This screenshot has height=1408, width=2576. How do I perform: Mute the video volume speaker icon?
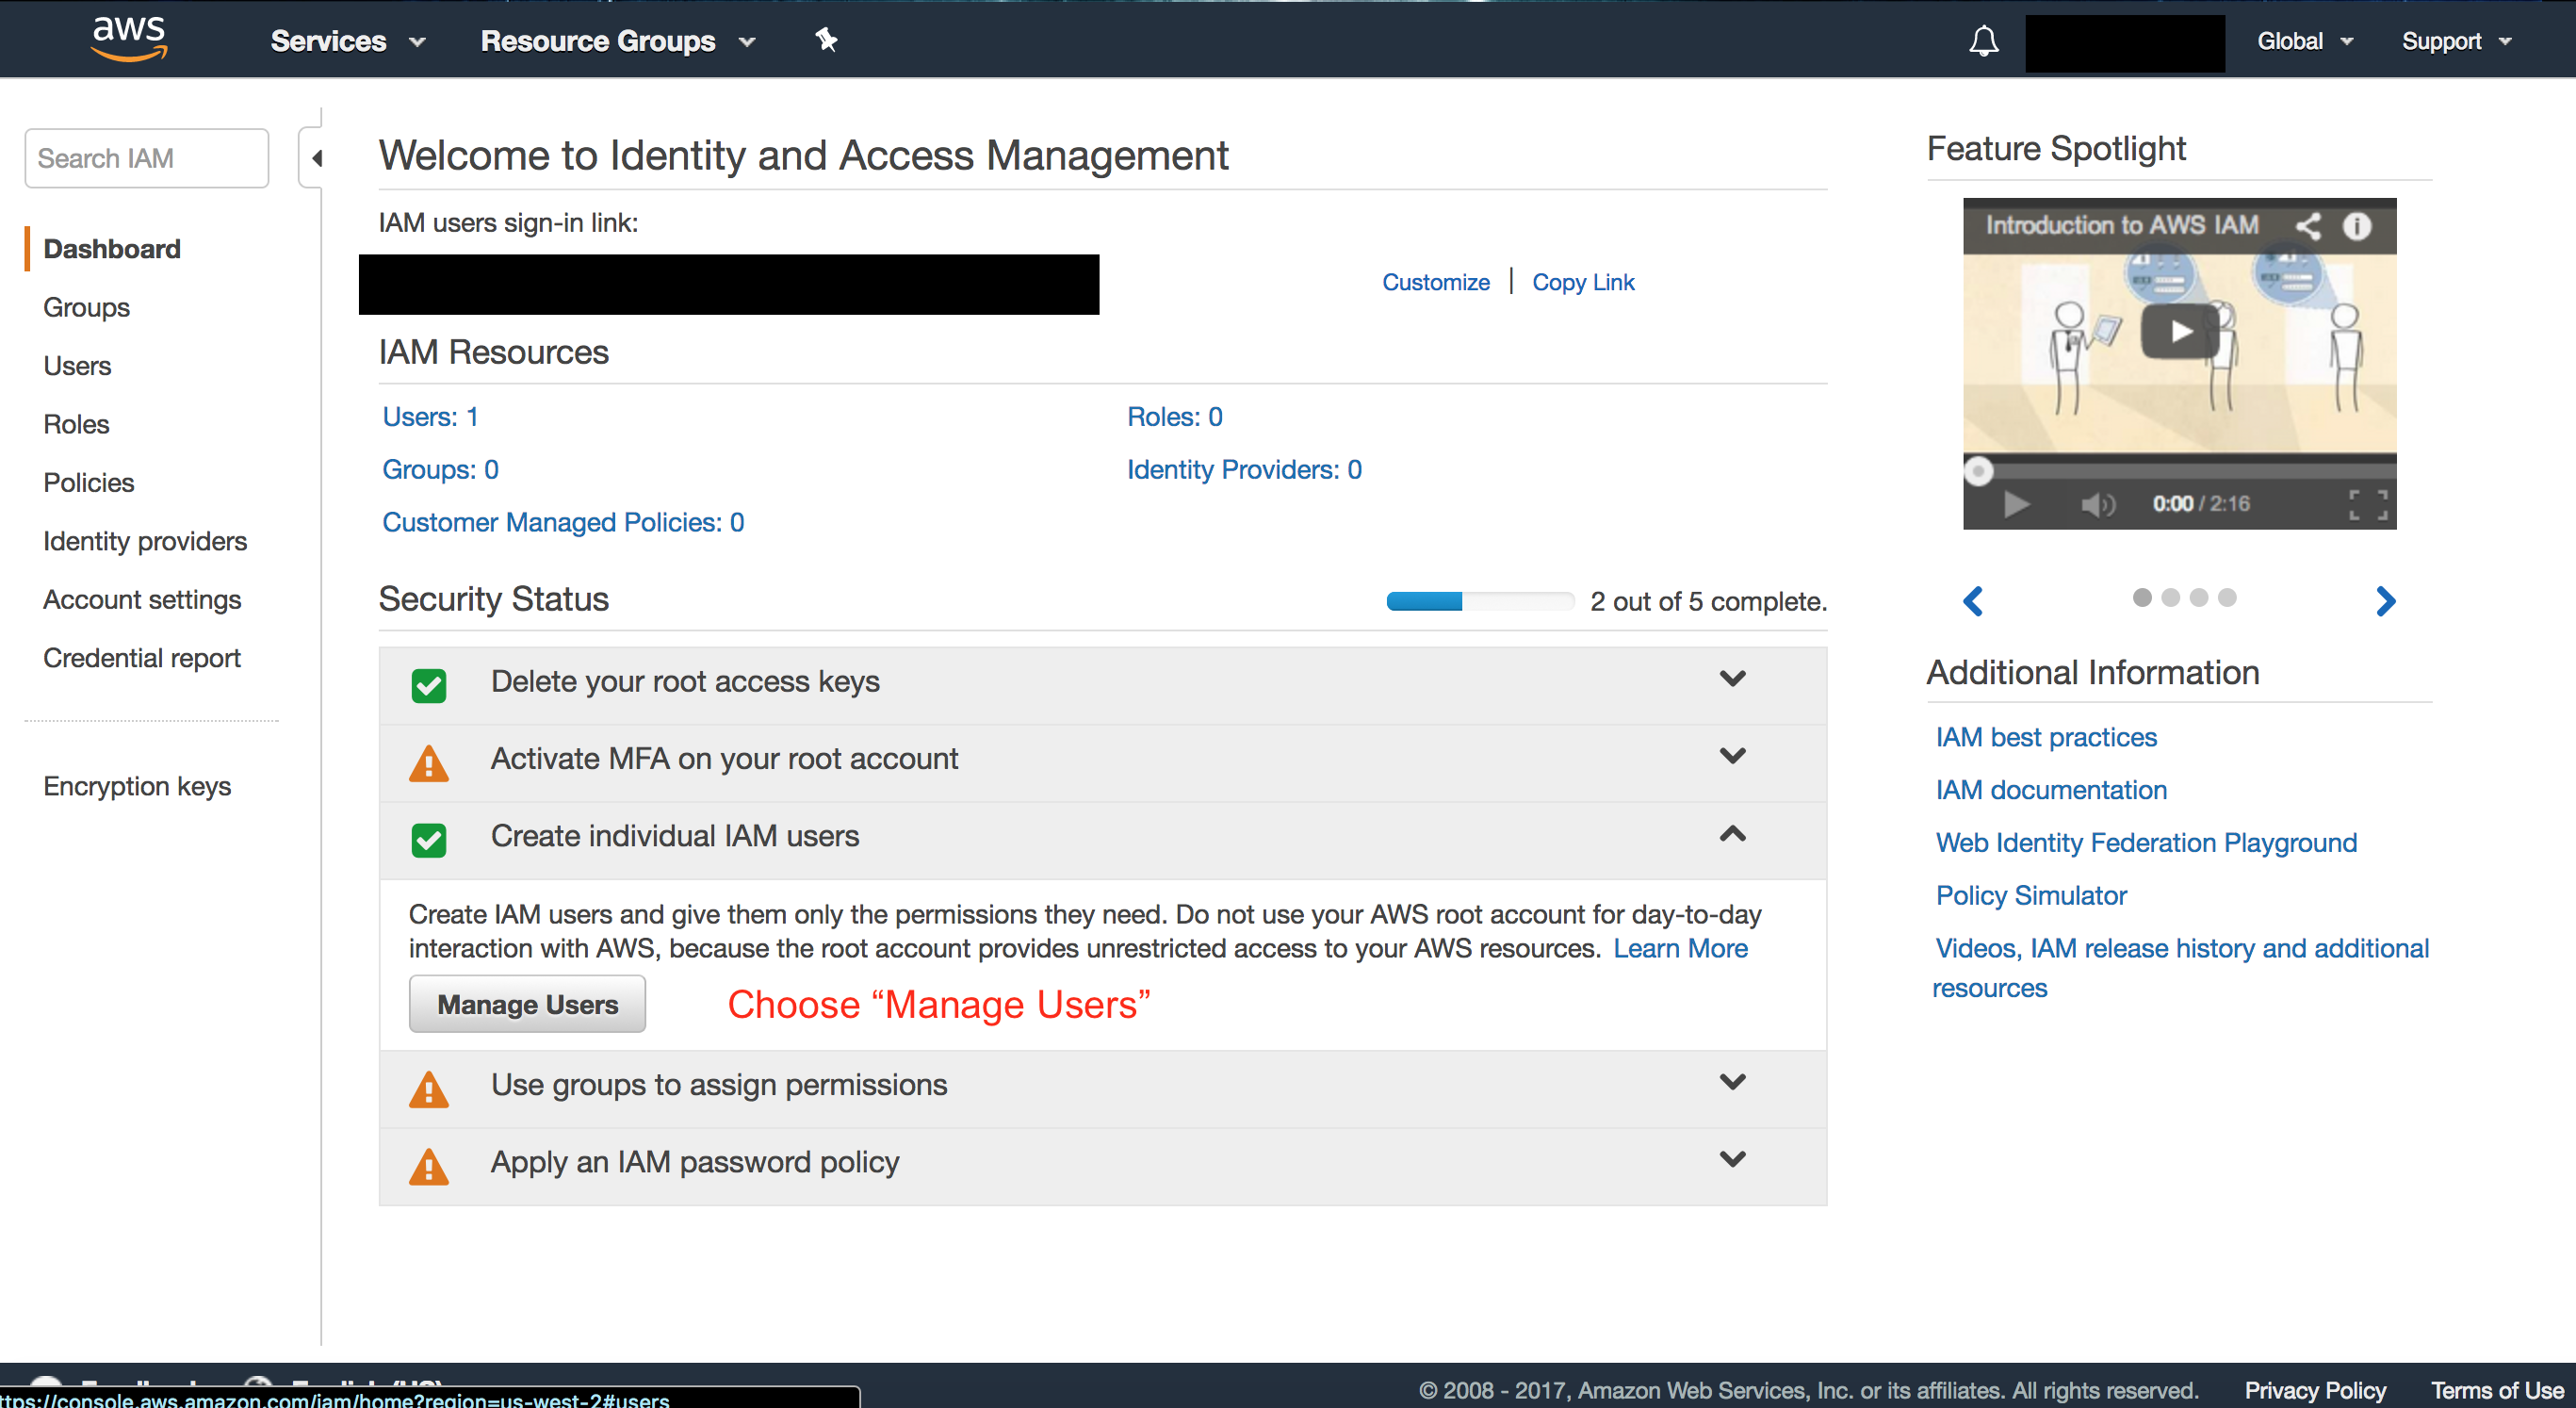(x=2096, y=504)
